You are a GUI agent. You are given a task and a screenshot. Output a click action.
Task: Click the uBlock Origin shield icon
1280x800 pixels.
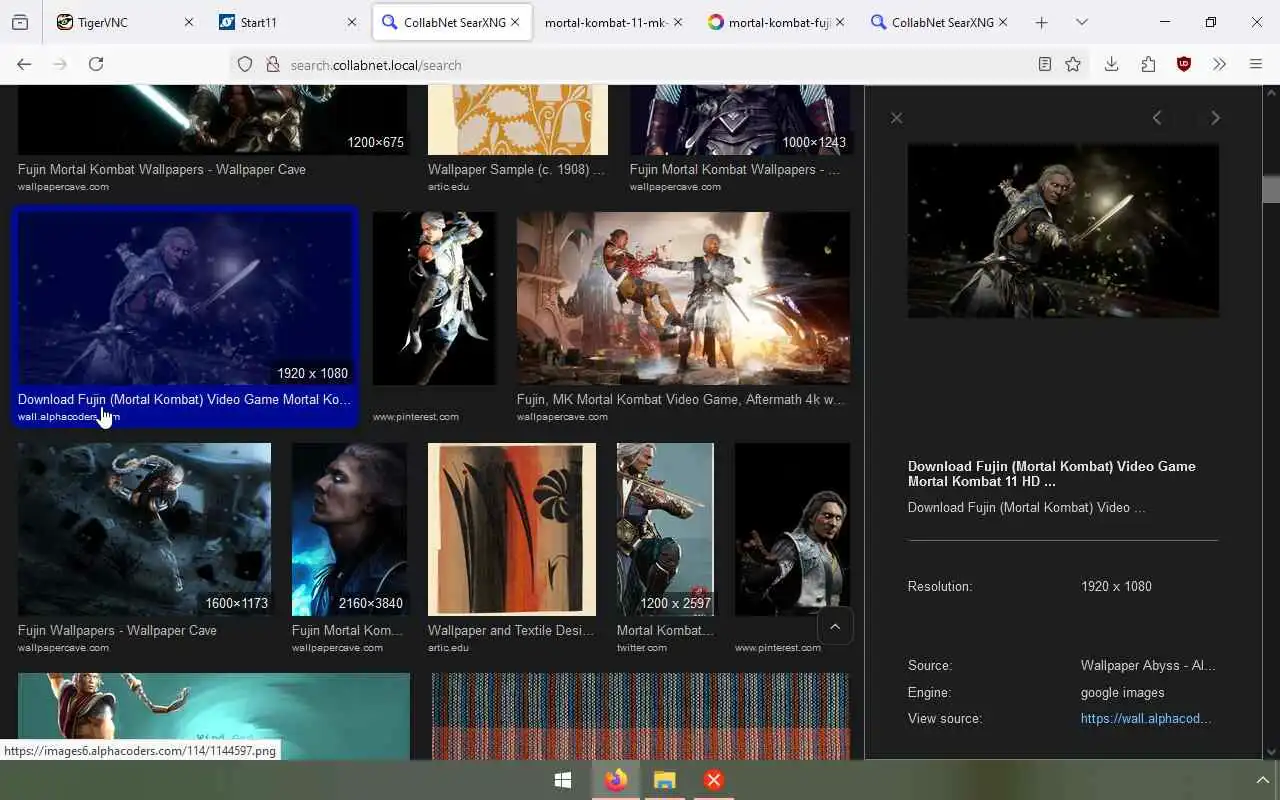[x=1184, y=64]
